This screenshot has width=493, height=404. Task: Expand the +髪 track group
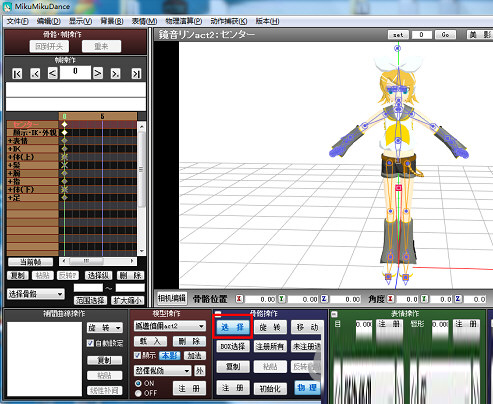[10, 165]
